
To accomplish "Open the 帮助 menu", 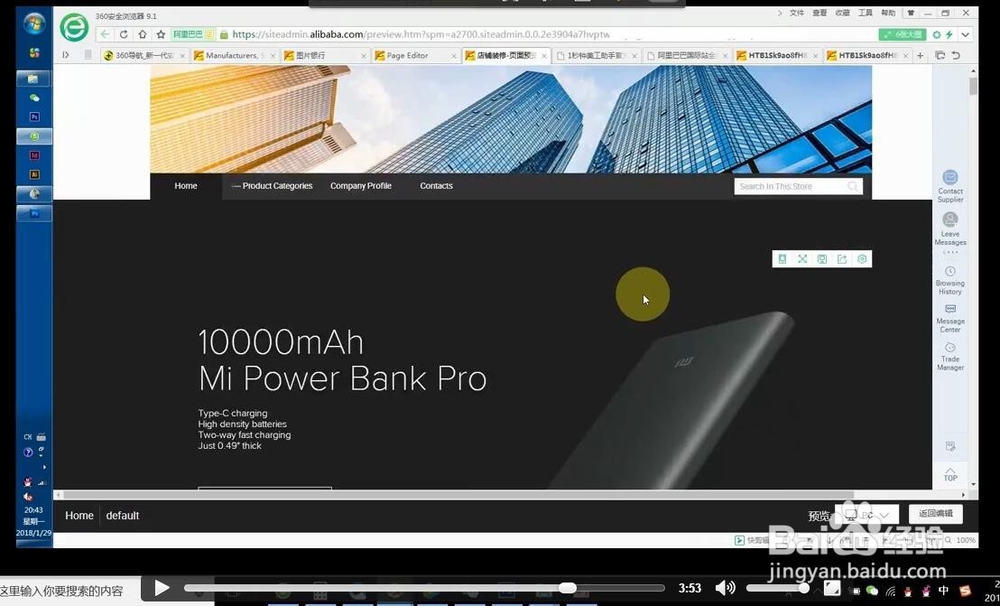I will click(888, 13).
